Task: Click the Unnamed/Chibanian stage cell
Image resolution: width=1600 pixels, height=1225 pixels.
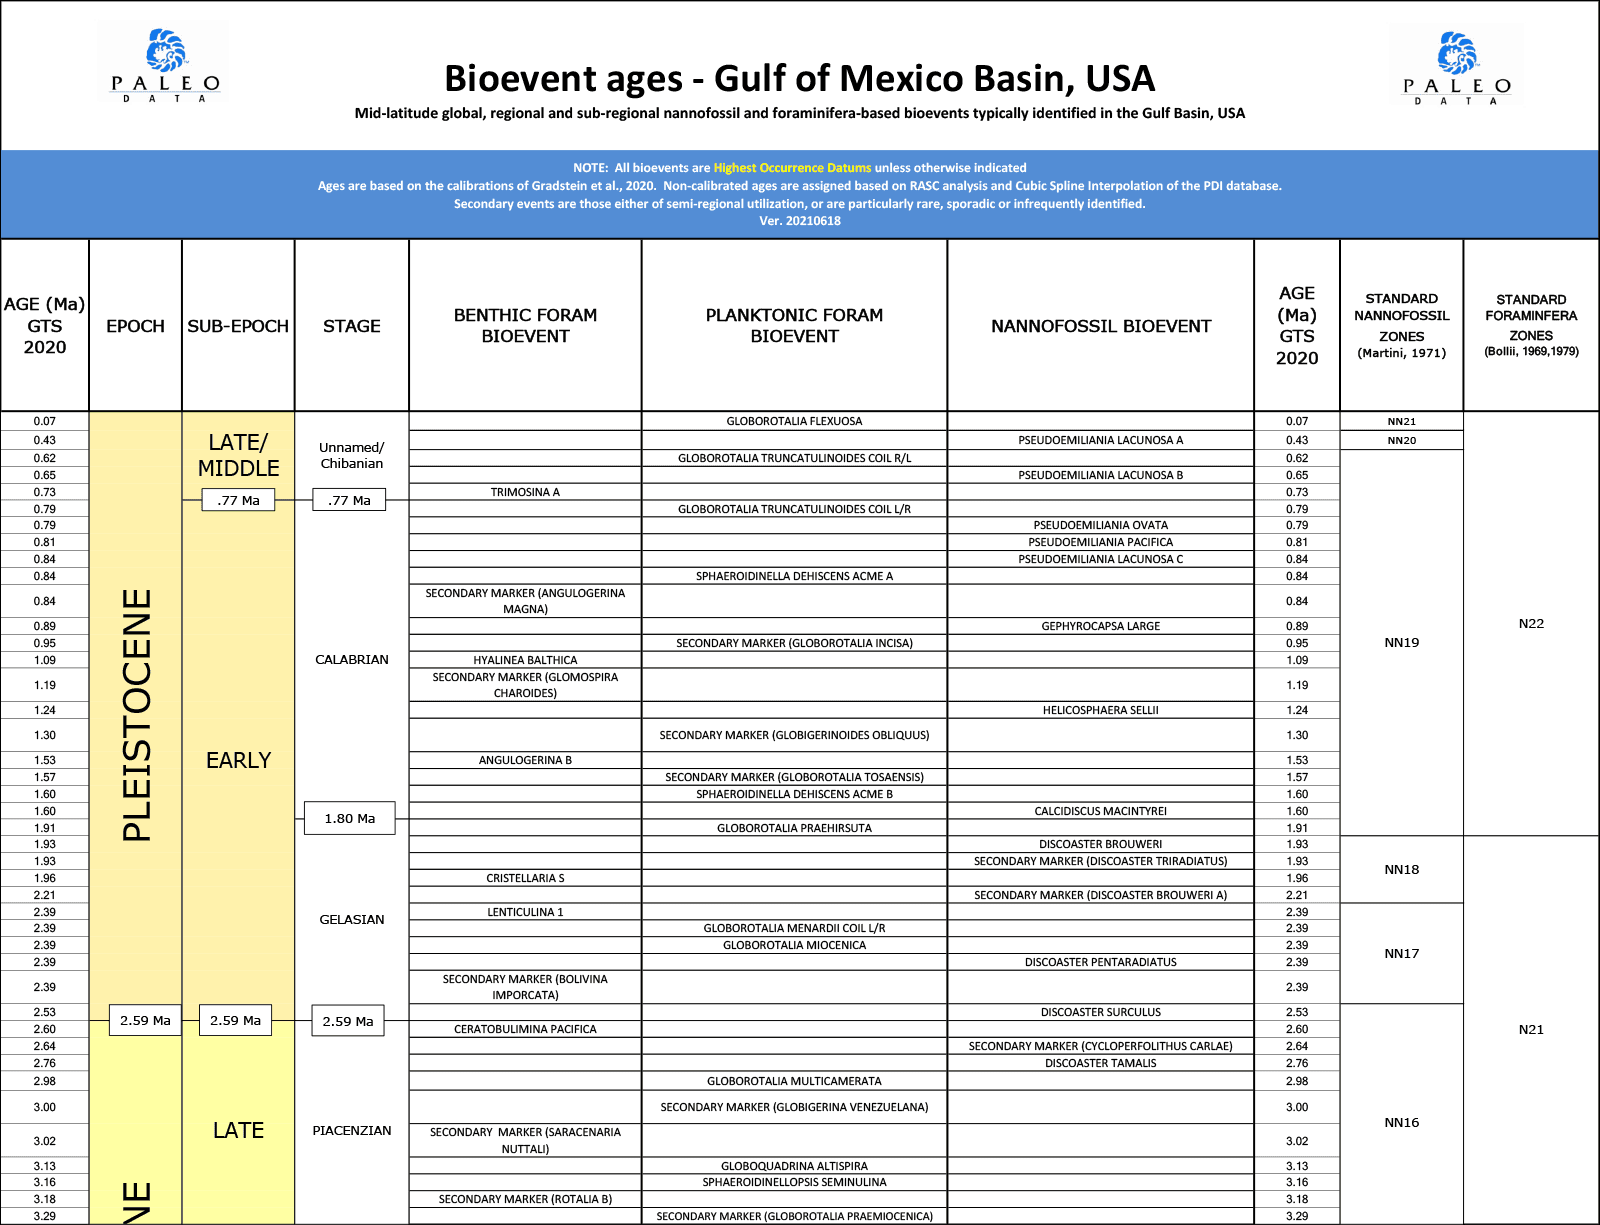Action: pos(352,455)
